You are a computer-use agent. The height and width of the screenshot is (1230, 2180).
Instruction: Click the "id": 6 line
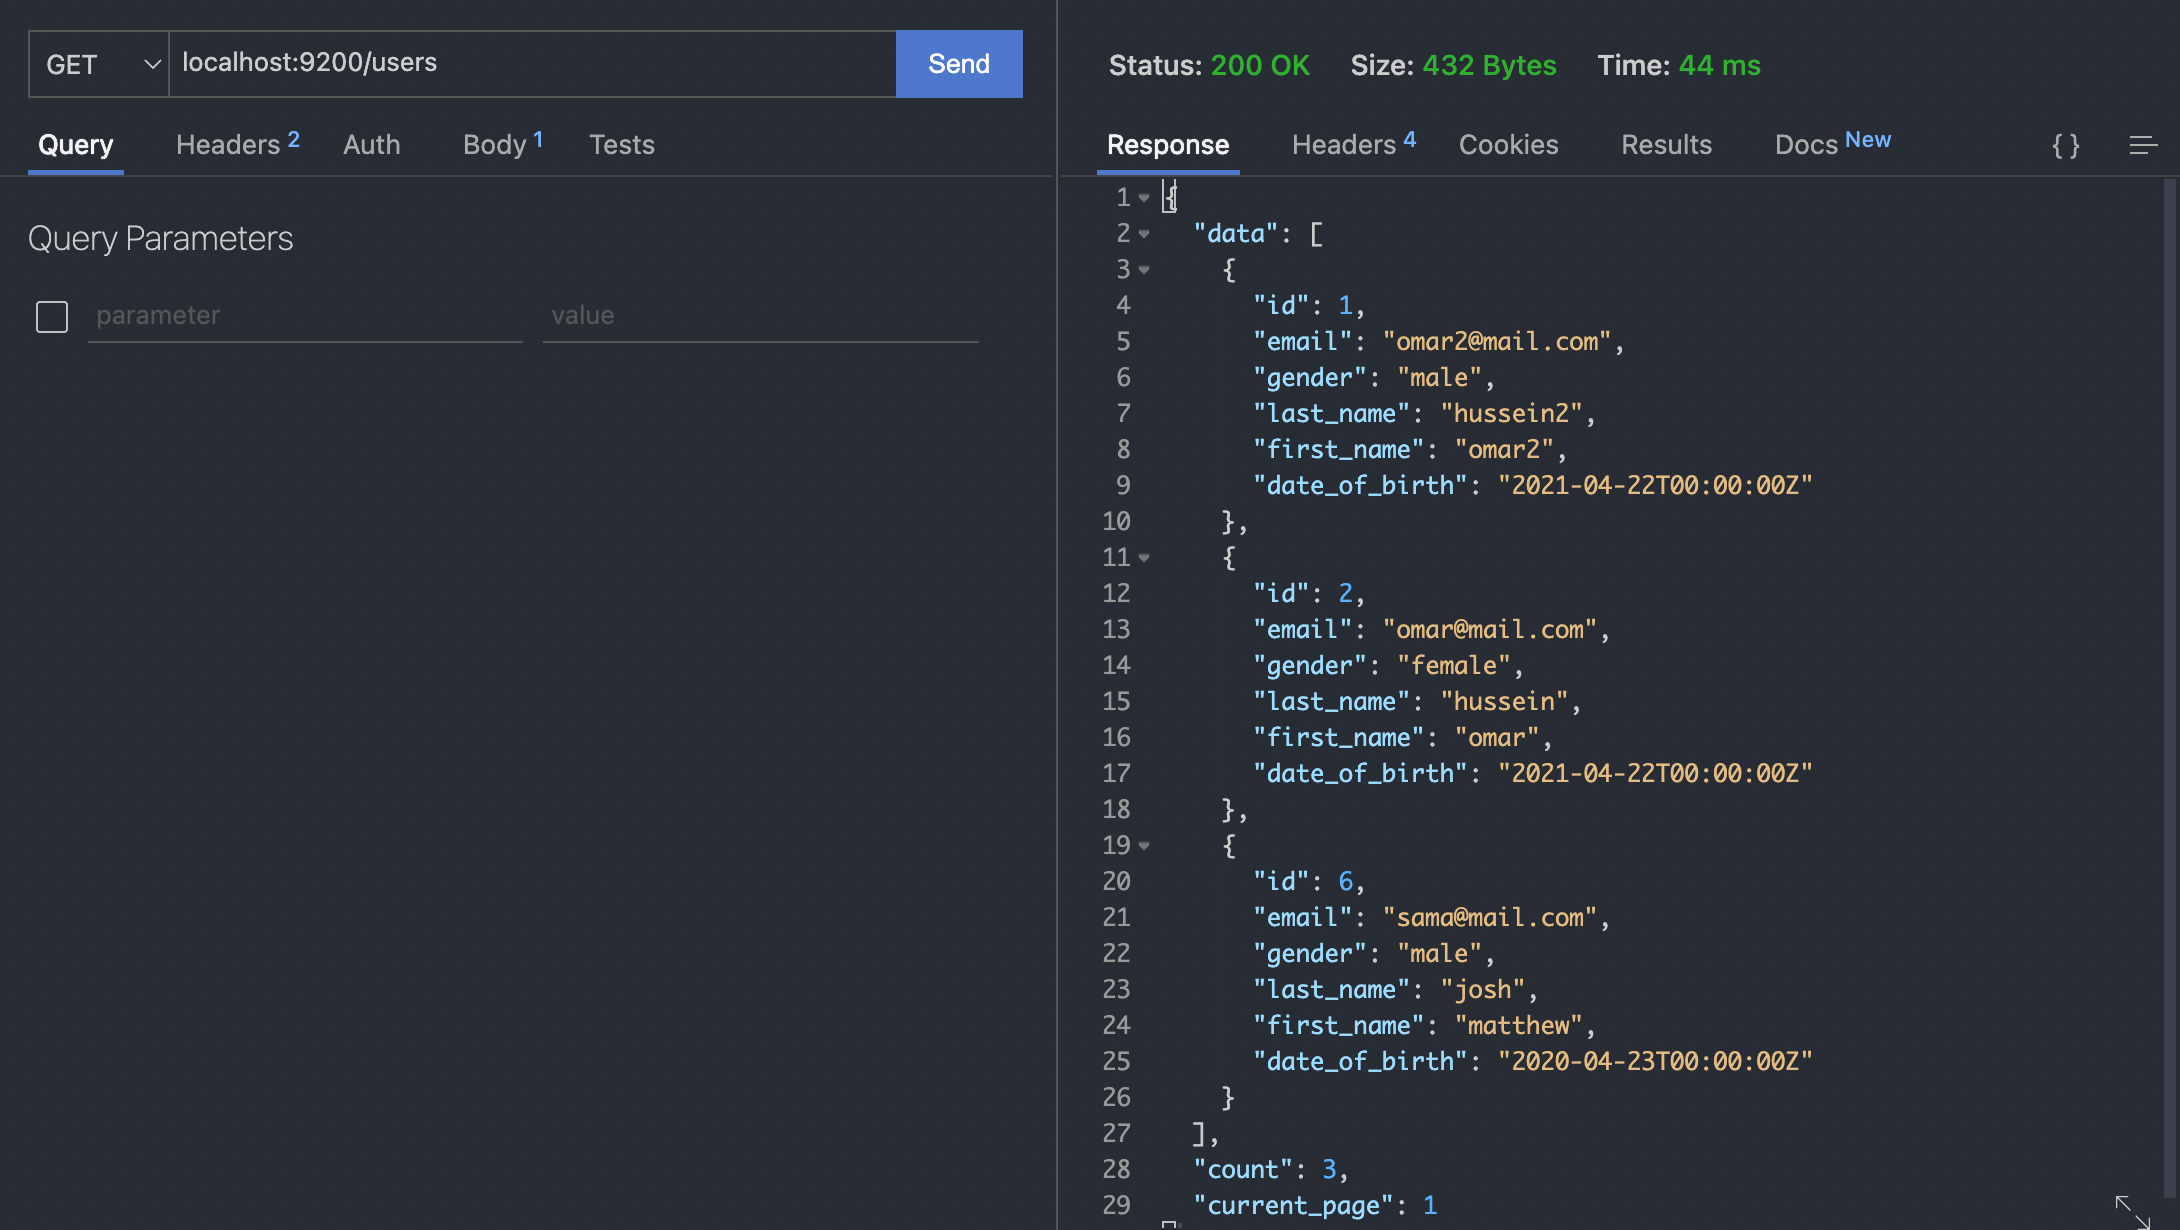[x=1309, y=882]
